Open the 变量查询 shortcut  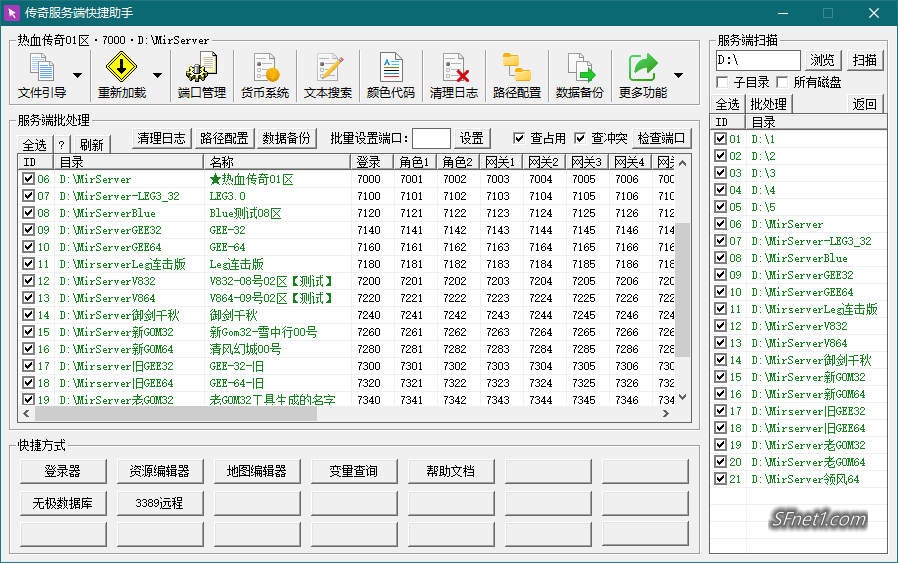pos(353,471)
